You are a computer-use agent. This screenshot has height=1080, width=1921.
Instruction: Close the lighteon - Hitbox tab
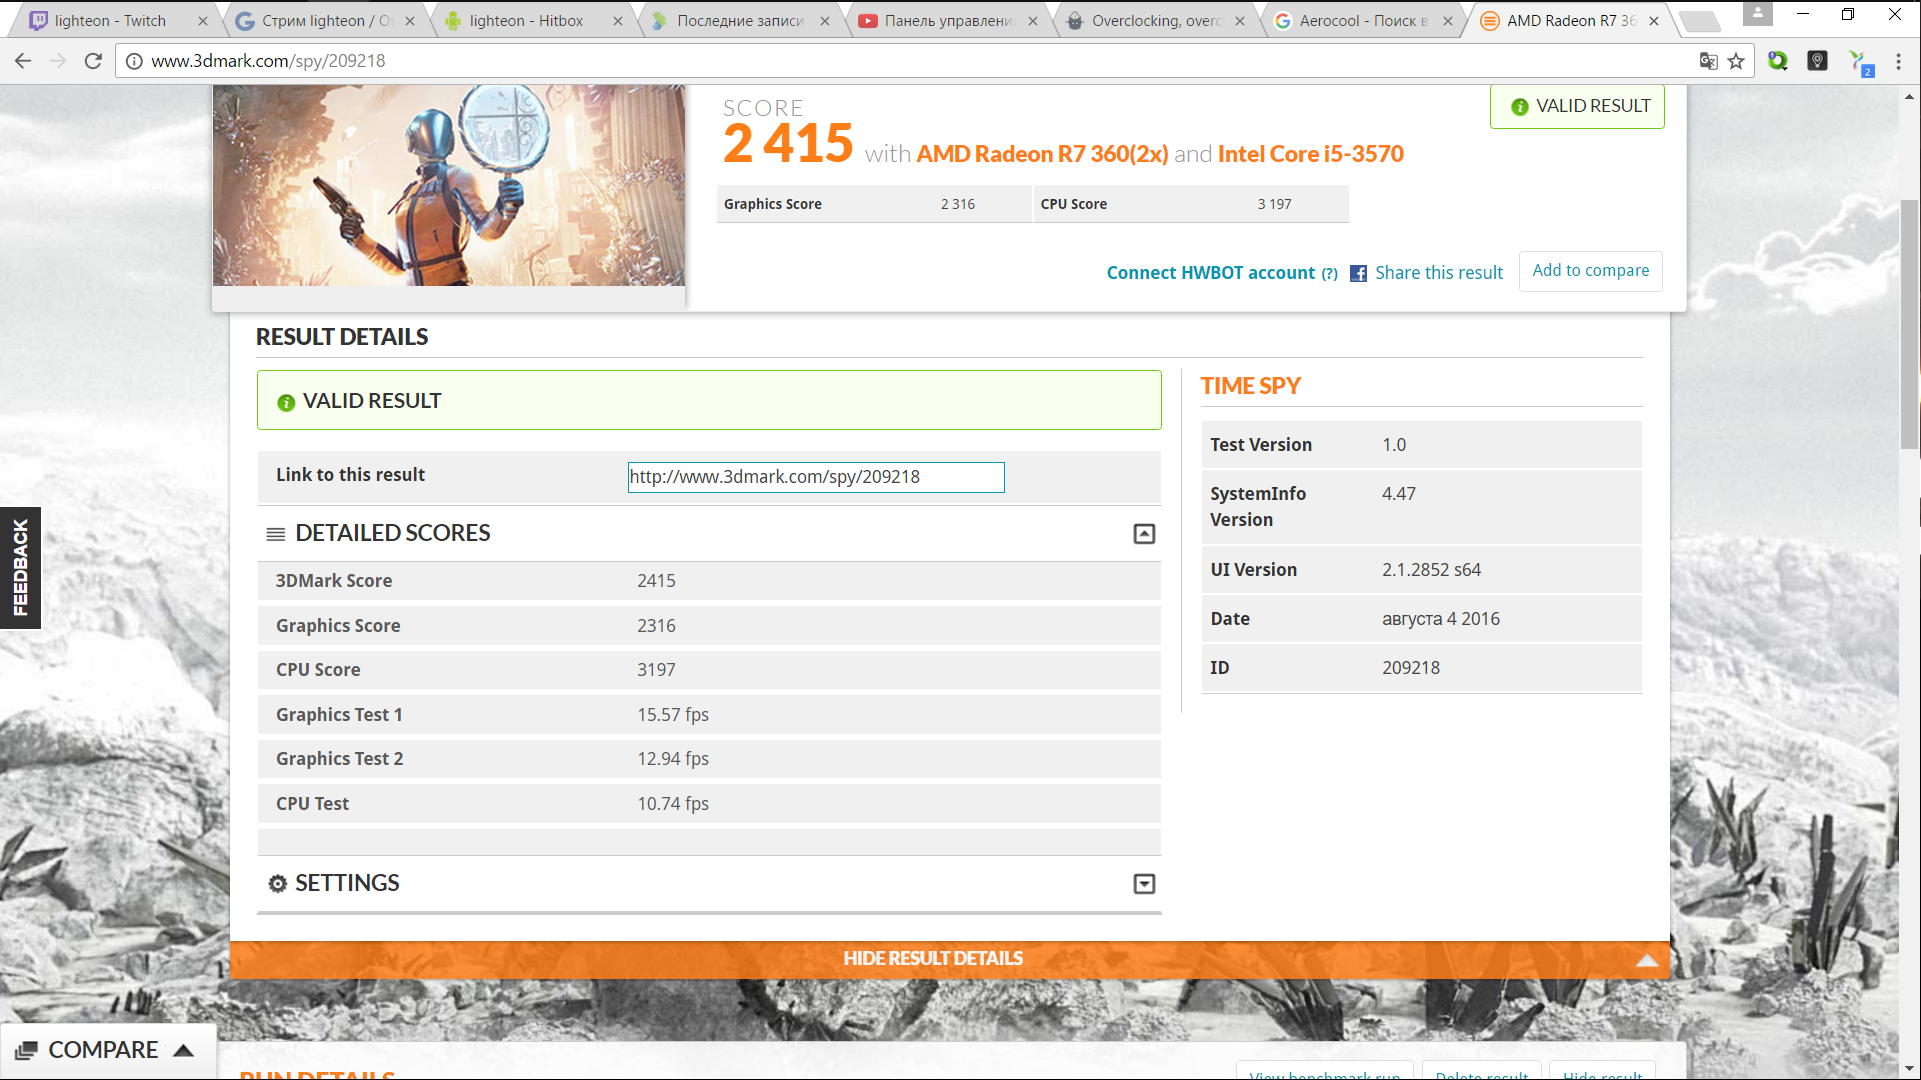click(x=618, y=21)
